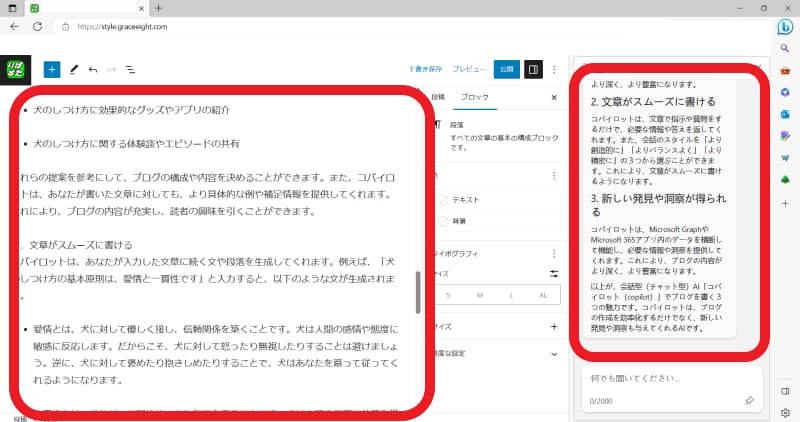Screen dimensions: 800x422
Task: Click the site info lock icon
Action: coord(65,27)
